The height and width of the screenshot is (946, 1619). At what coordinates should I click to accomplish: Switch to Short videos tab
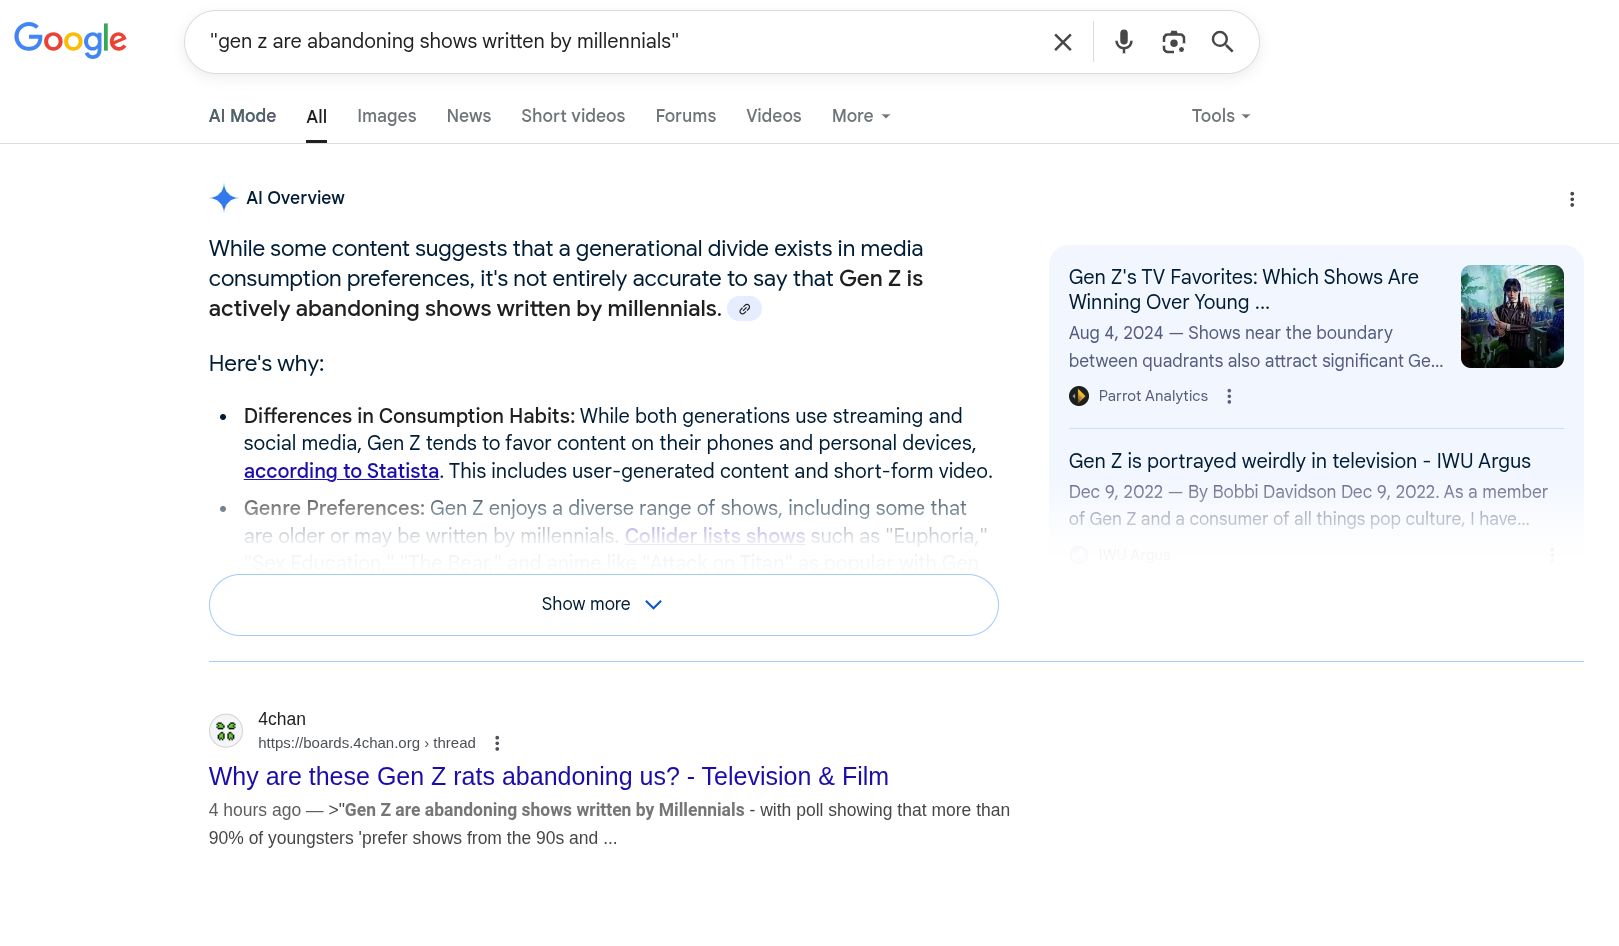(x=572, y=116)
